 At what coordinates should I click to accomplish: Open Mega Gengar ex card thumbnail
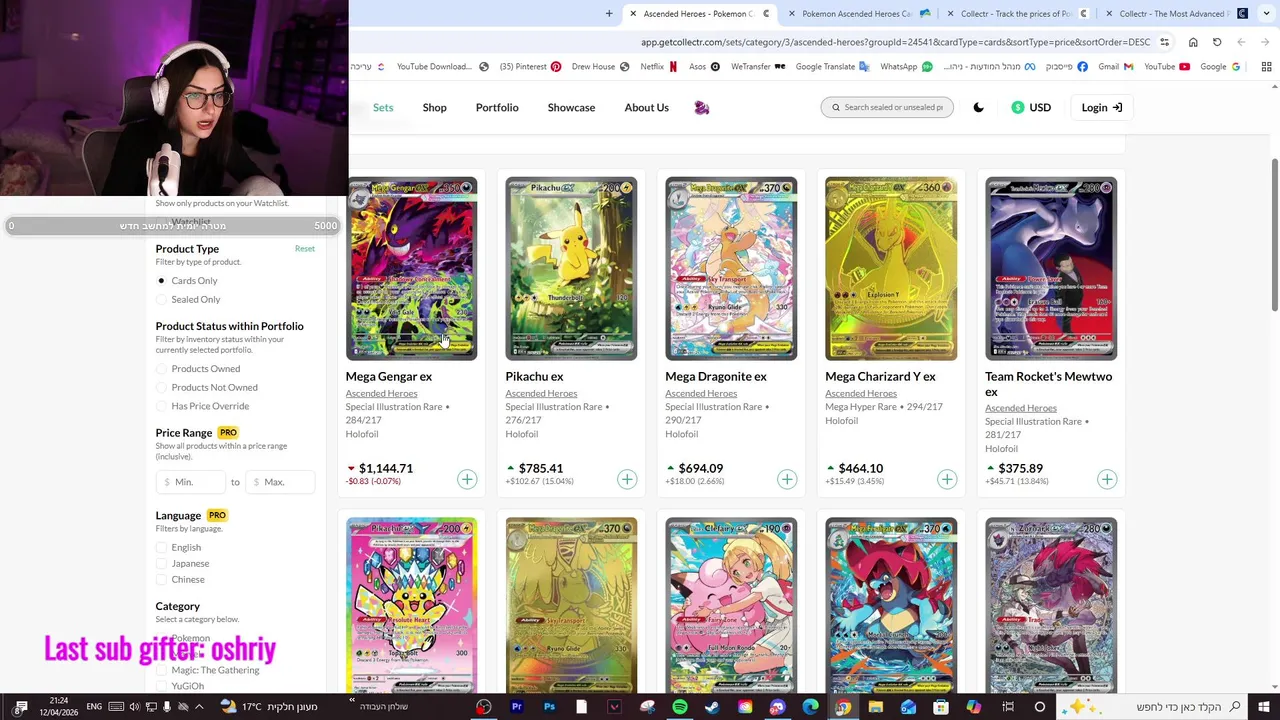tap(411, 269)
